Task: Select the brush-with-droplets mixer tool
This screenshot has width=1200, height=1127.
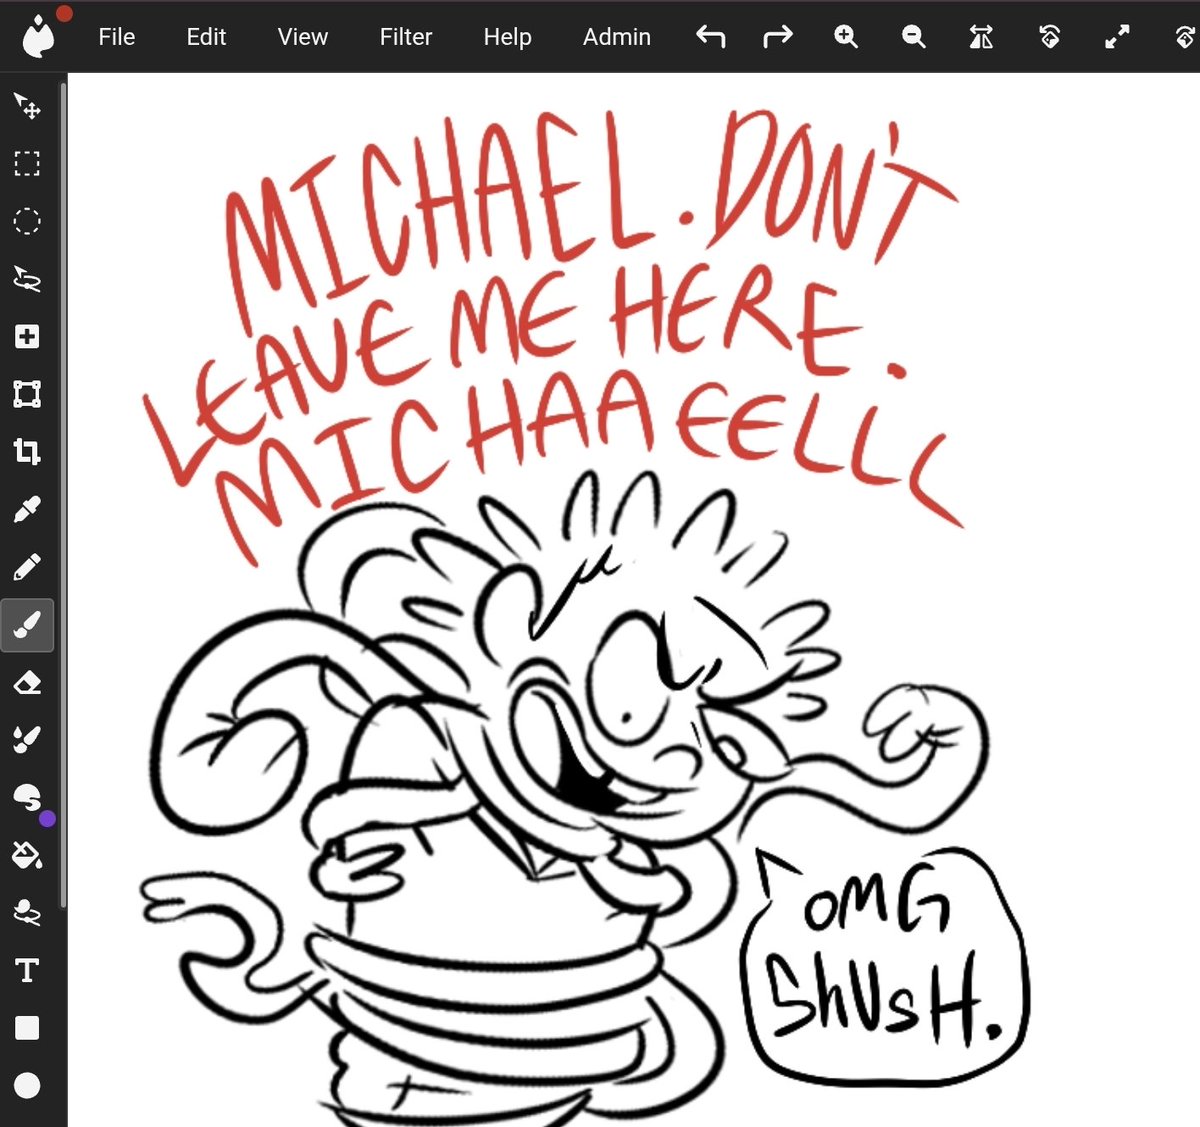Action: 27,740
